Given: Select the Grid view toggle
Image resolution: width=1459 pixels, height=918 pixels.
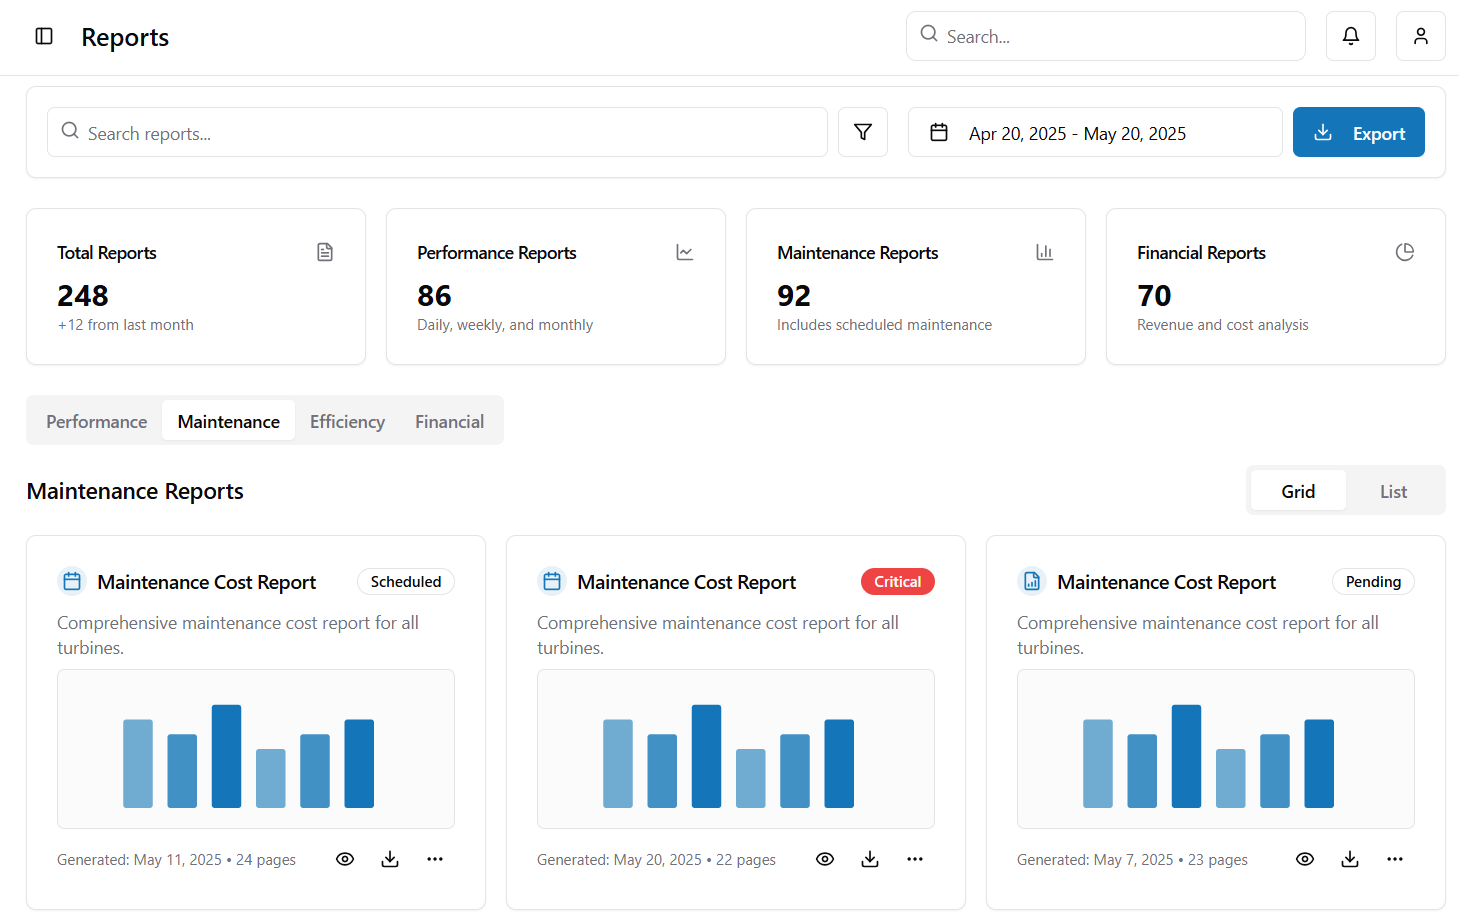Looking at the screenshot, I should [x=1297, y=491].
